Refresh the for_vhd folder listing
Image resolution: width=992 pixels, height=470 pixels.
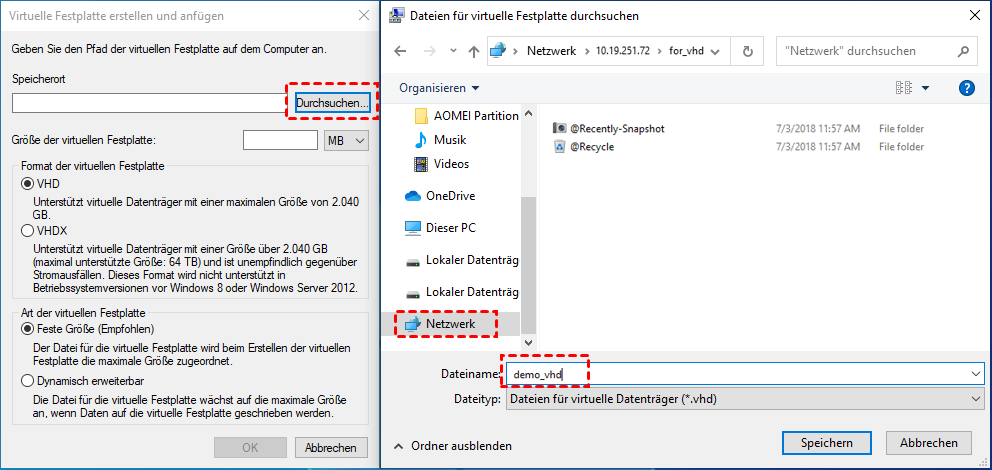click(747, 51)
